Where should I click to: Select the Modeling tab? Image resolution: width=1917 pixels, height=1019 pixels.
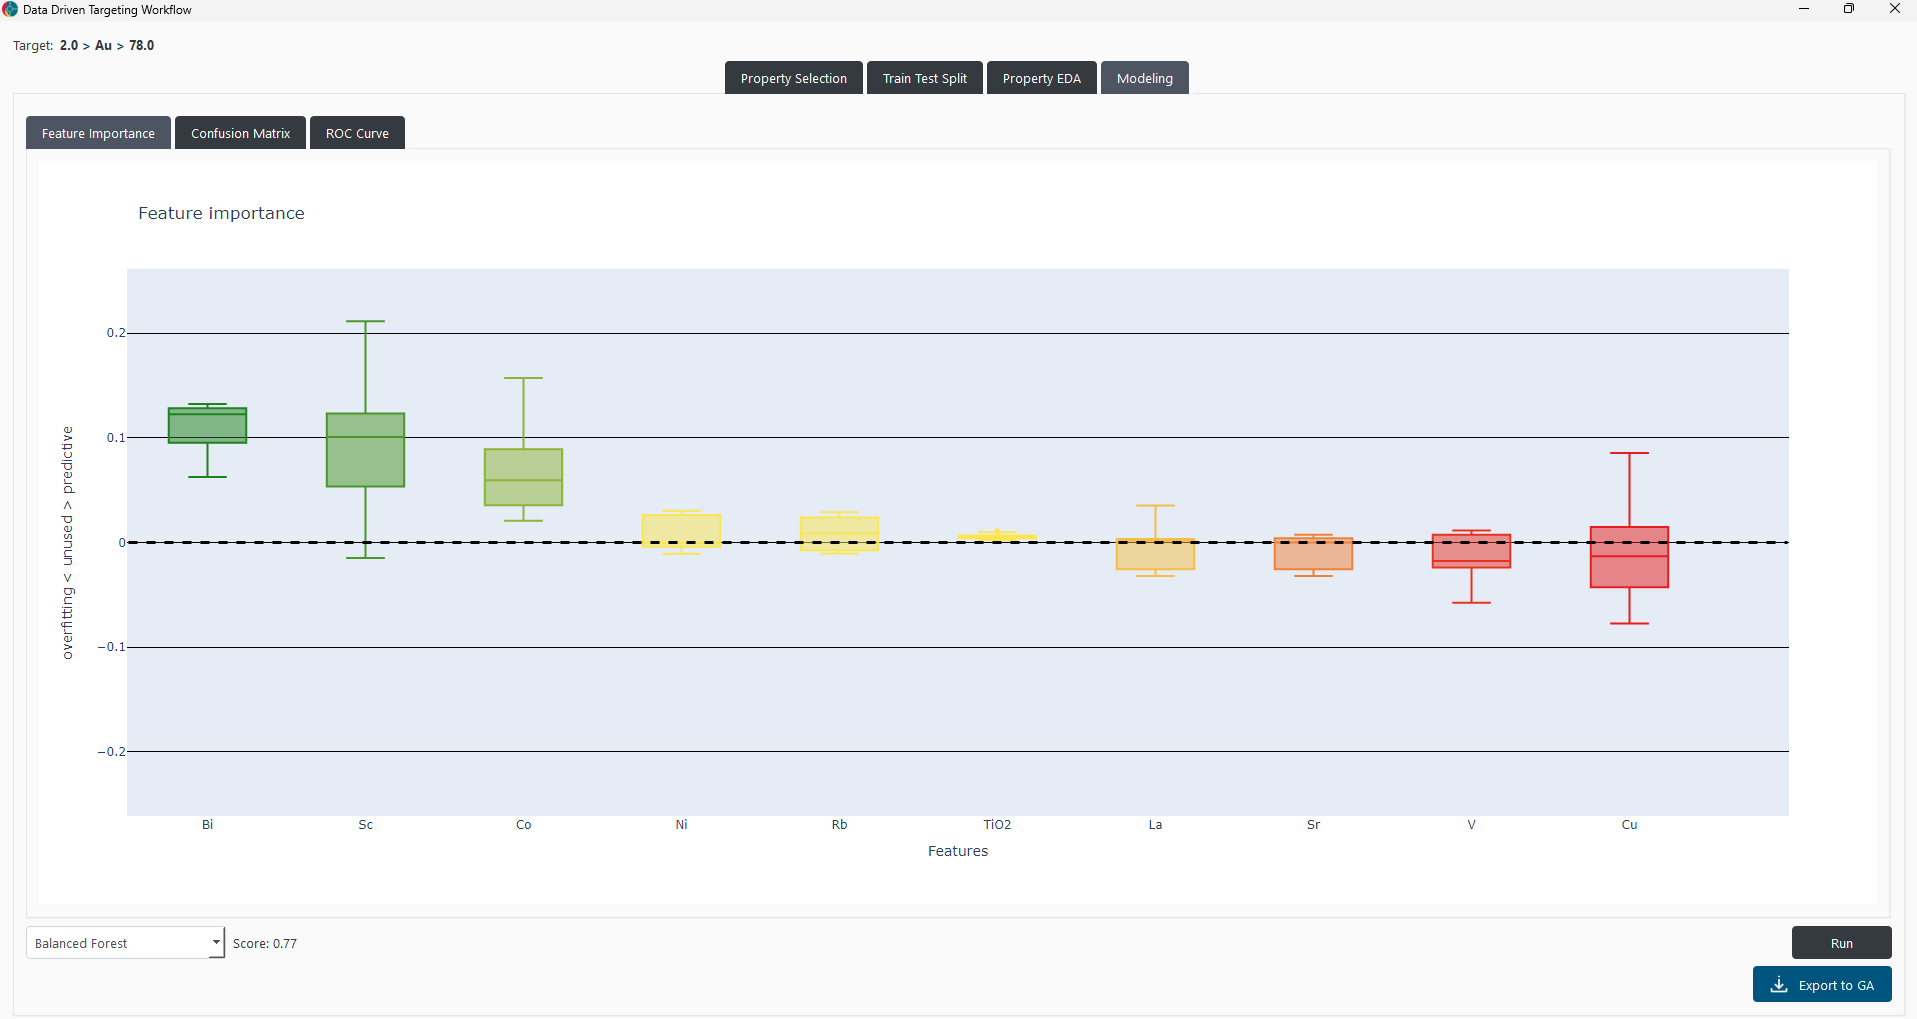1144,78
